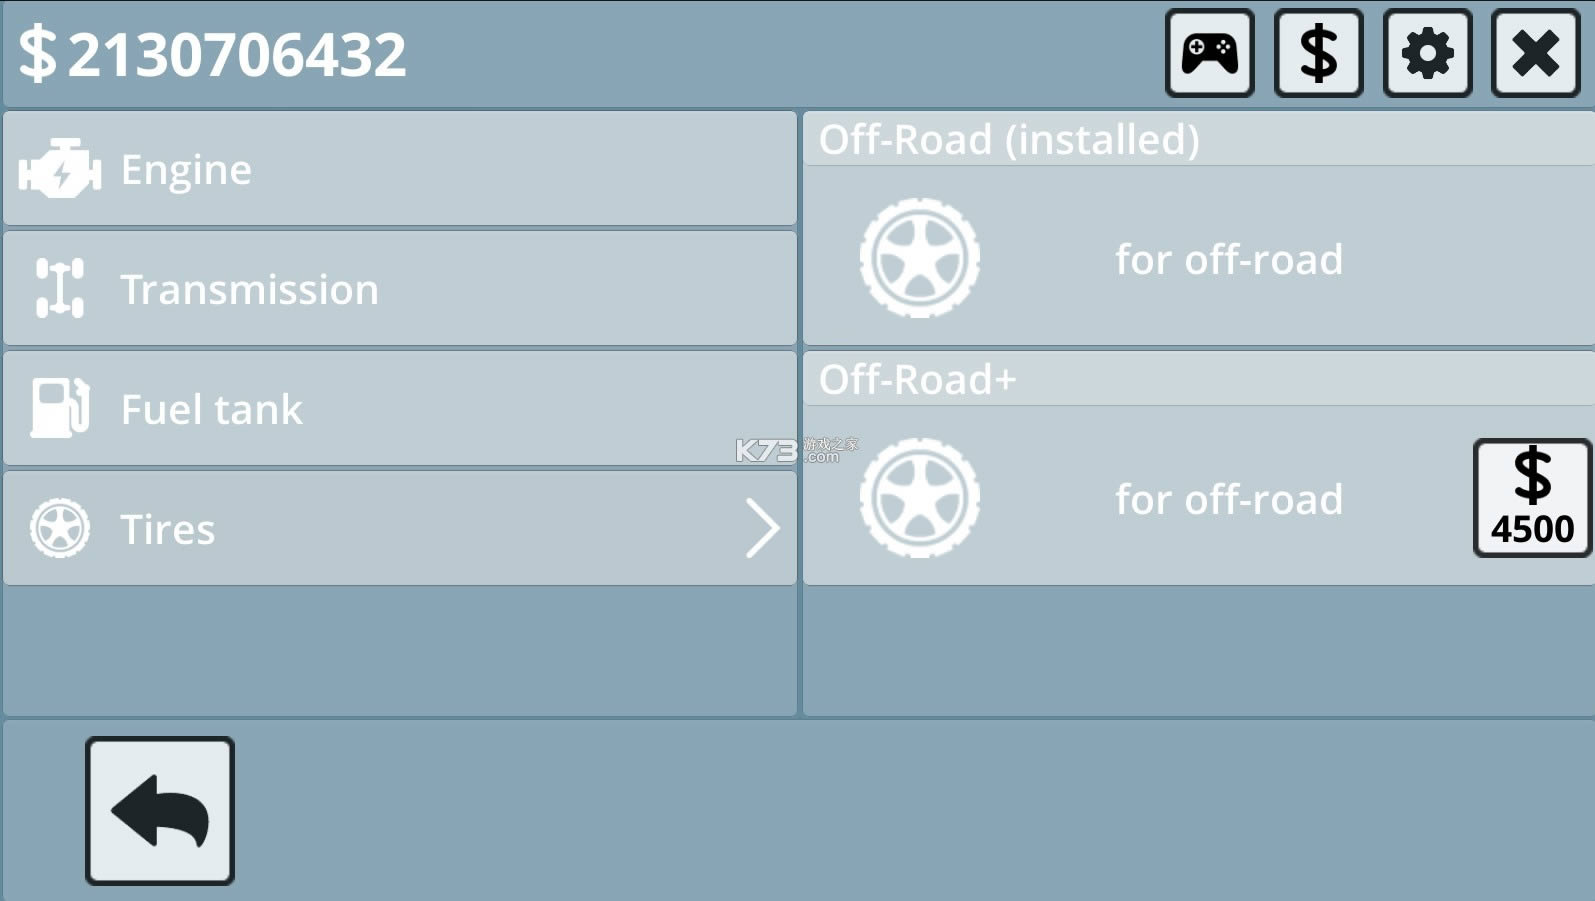Click the Off-Road (installed) header
Image resolution: width=1595 pixels, height=901 pixels.
click(x=1010, y=140)
